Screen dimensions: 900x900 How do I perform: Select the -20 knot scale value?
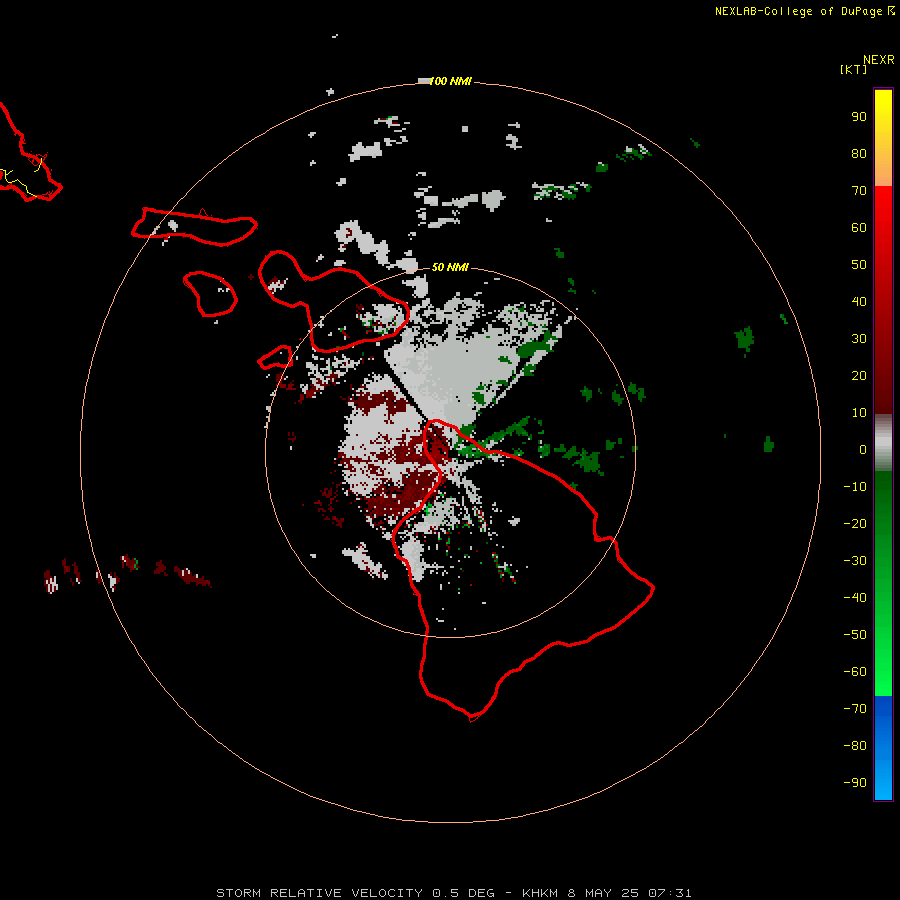point(855,524)
